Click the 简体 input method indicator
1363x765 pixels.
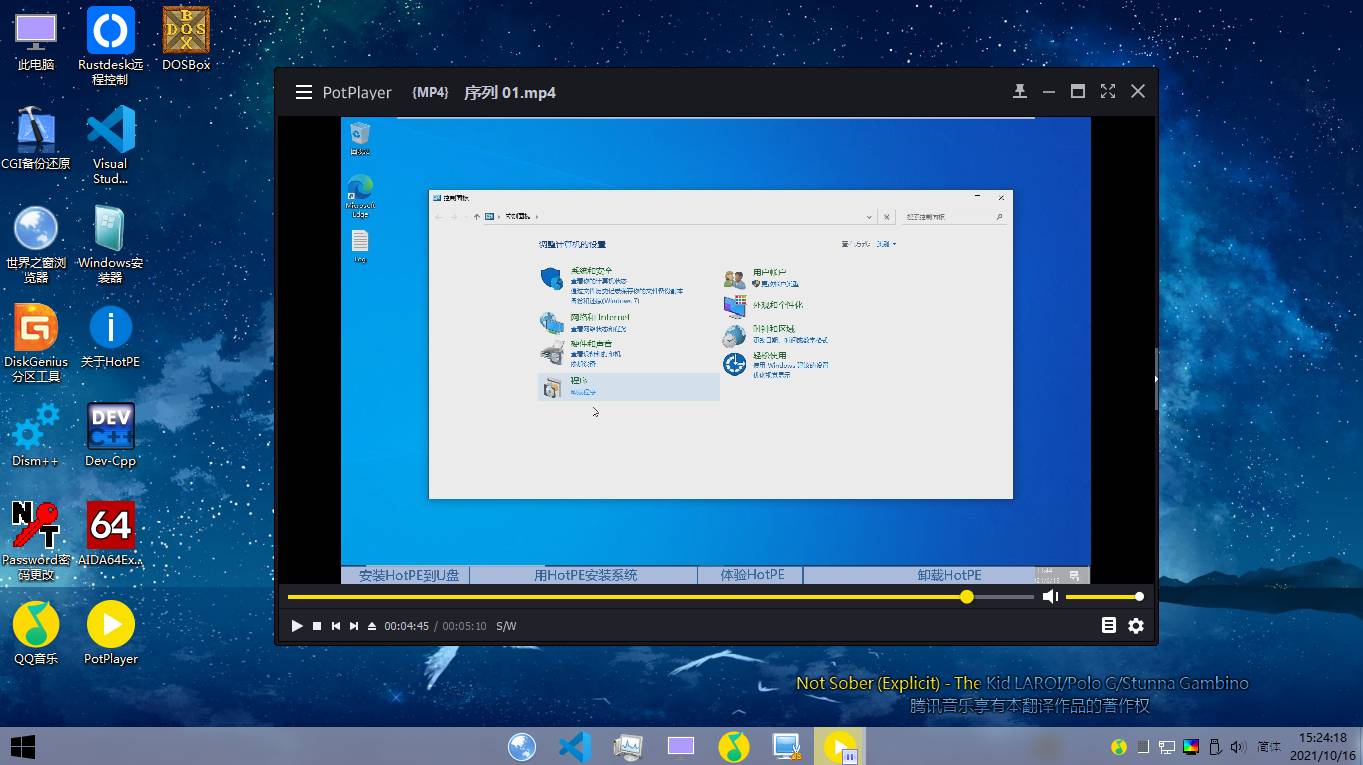1269,746
